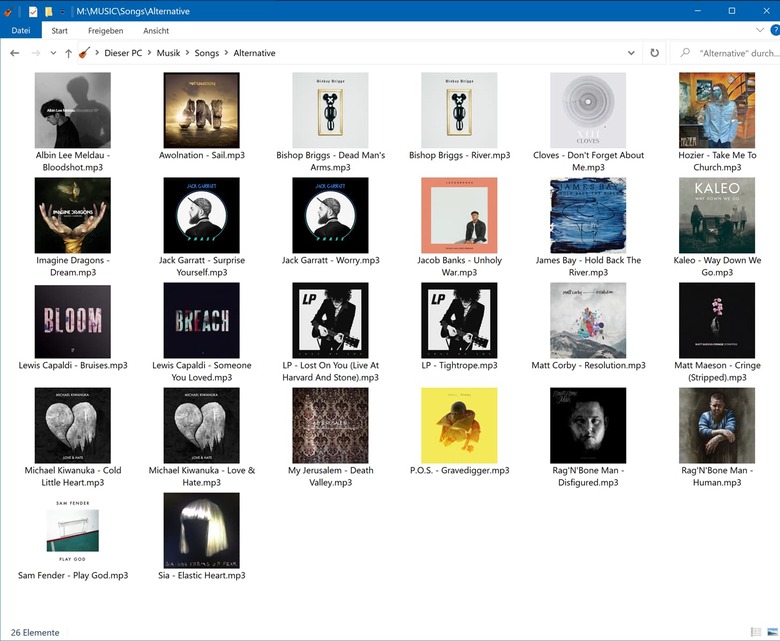Go up one folder level

tap(69, 53)
